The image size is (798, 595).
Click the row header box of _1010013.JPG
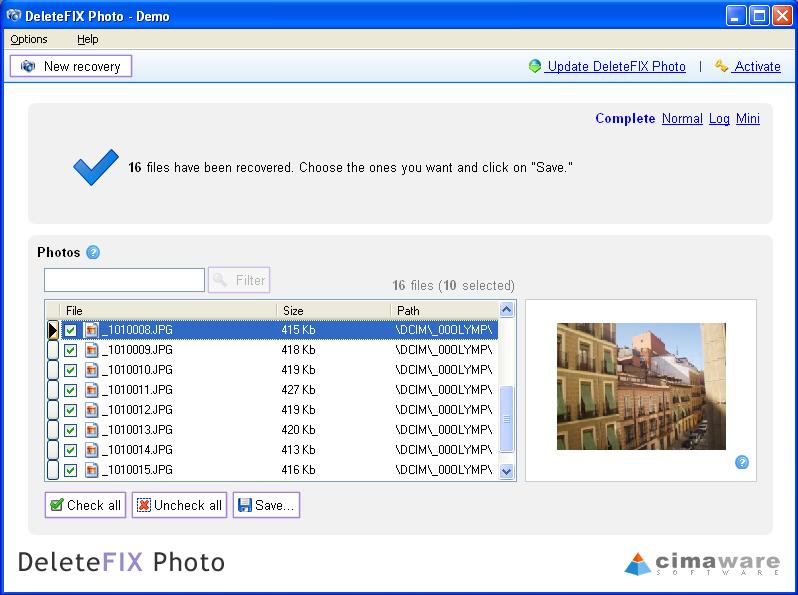(53, 430)
